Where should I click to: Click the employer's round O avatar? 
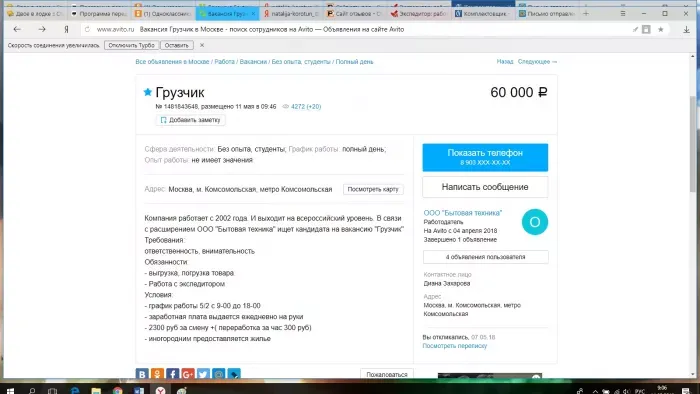535,222
